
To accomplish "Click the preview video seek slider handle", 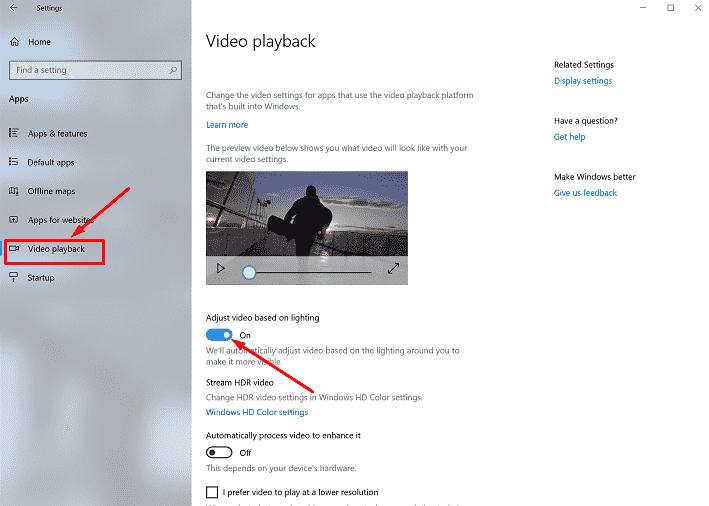I will pyautogui.click(x=249, y=272).
